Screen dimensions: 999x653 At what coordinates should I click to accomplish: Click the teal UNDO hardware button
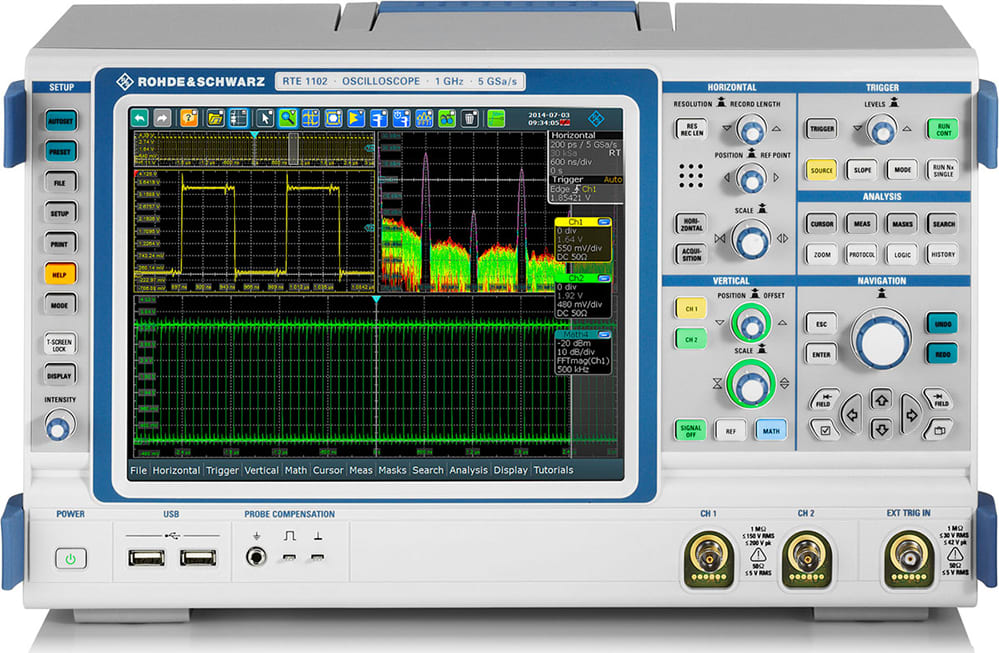point(942,324)
